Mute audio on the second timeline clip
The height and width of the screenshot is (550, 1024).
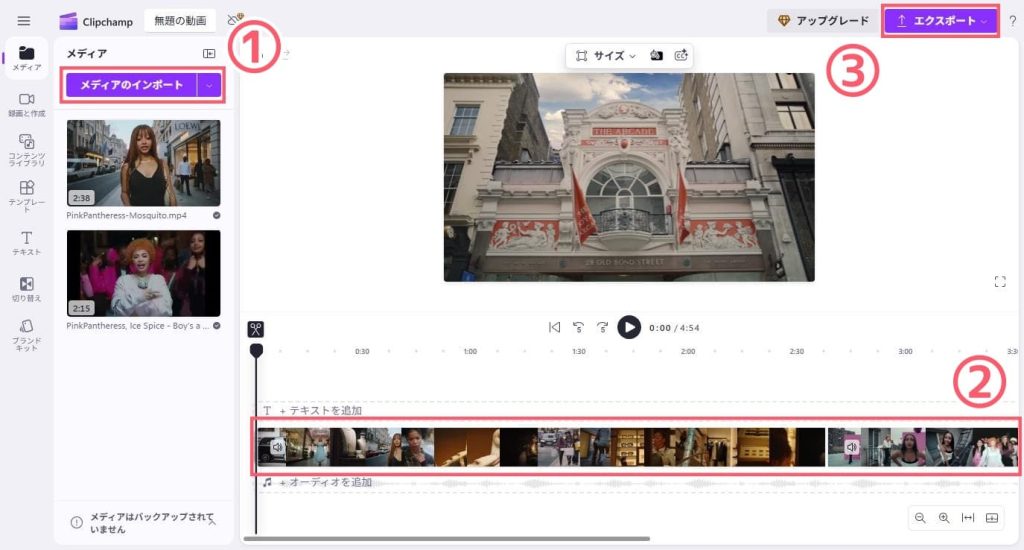click(851, 447)
